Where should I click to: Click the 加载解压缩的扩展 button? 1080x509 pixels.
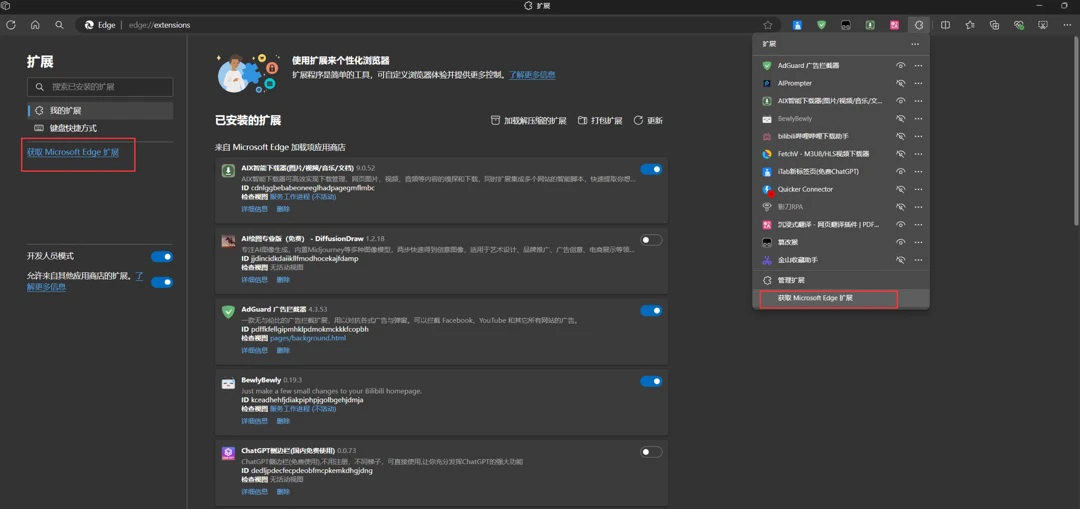tap(528, 121)
